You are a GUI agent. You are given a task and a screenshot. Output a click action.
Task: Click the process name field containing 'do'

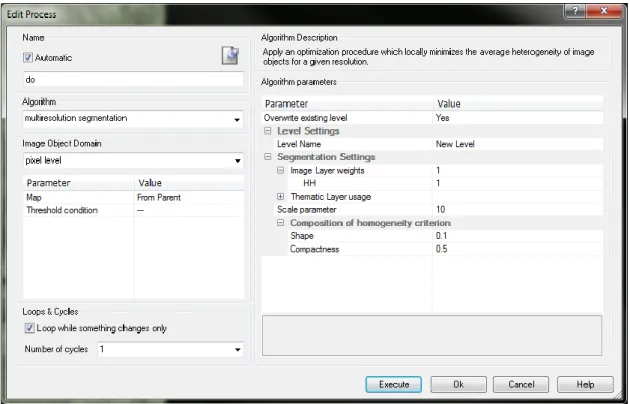133,80
